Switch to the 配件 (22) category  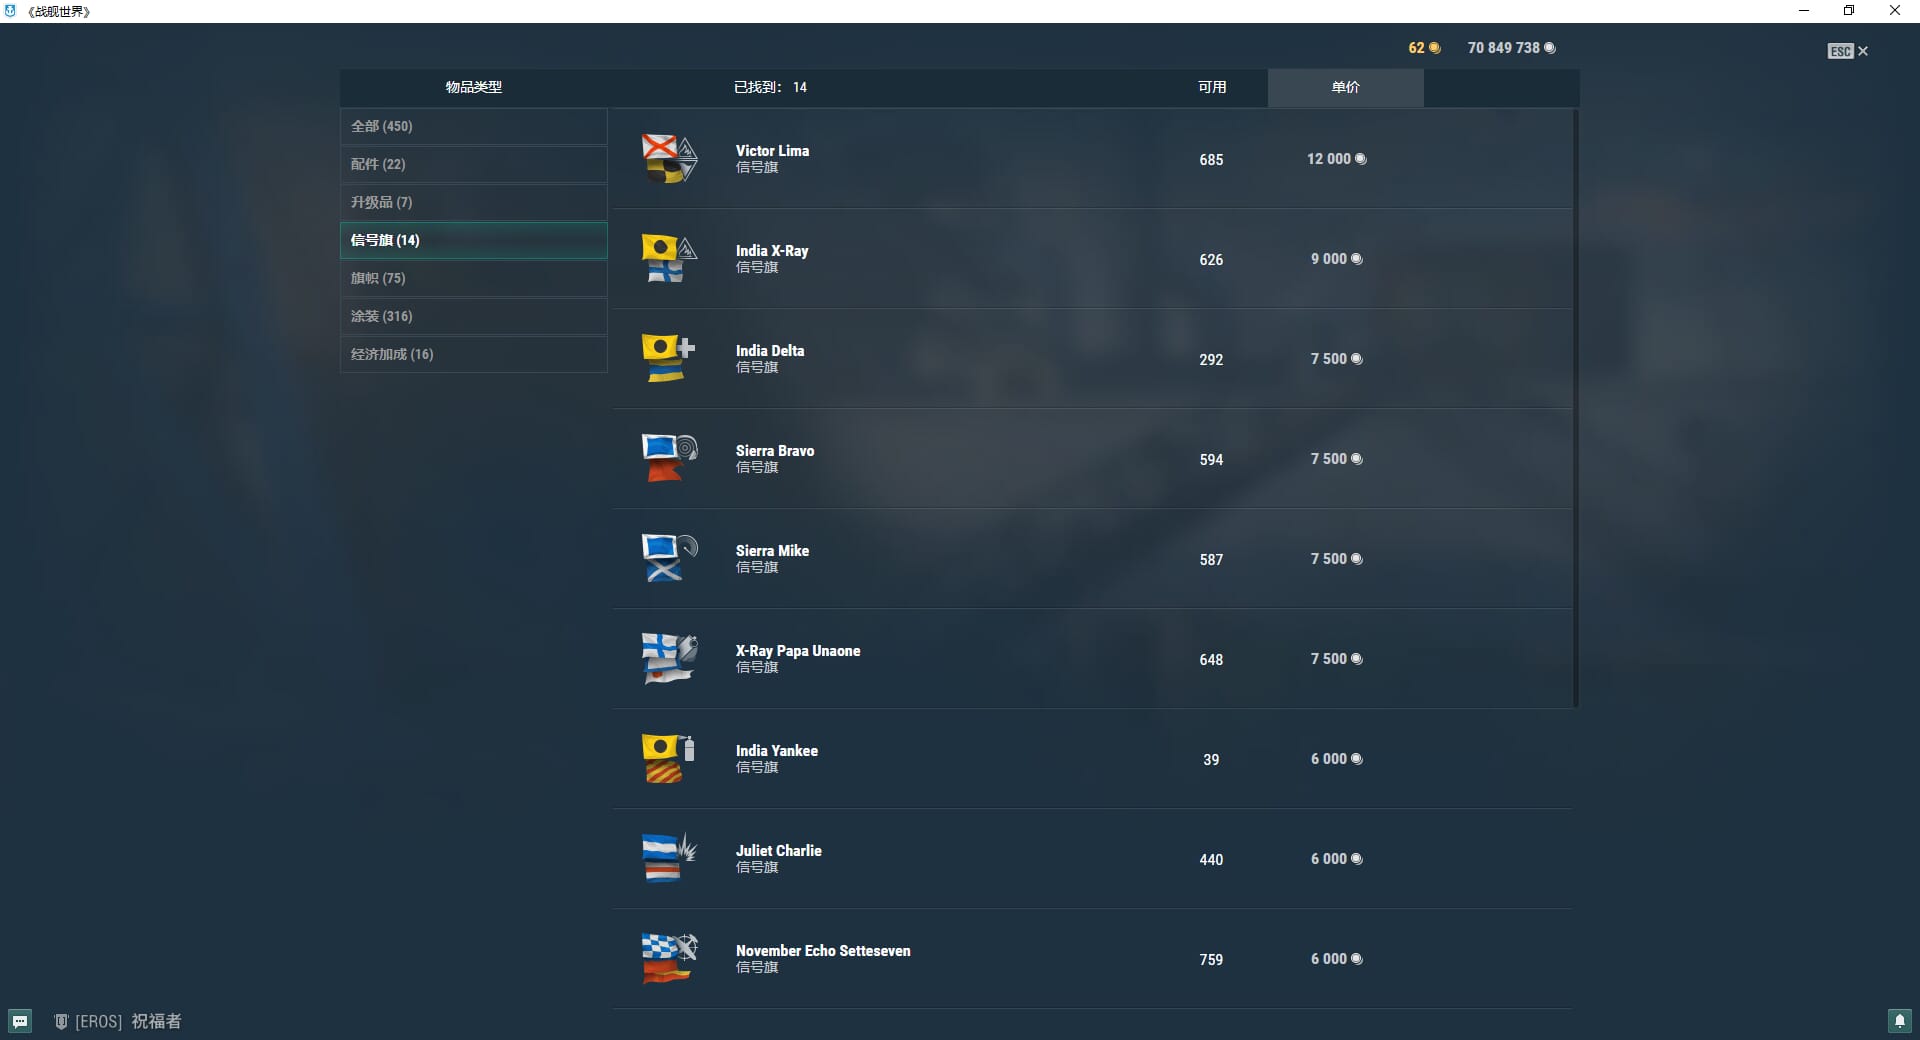click(473, 164)
